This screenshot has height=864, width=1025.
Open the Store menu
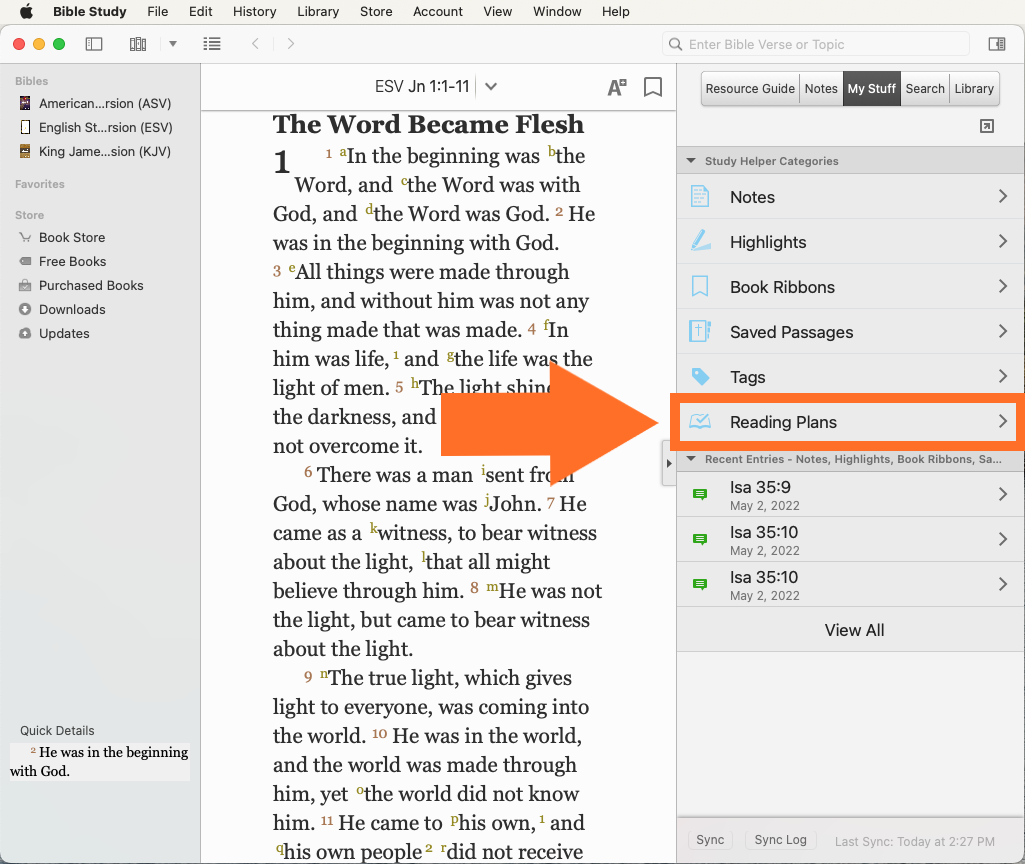coord(376,12)
